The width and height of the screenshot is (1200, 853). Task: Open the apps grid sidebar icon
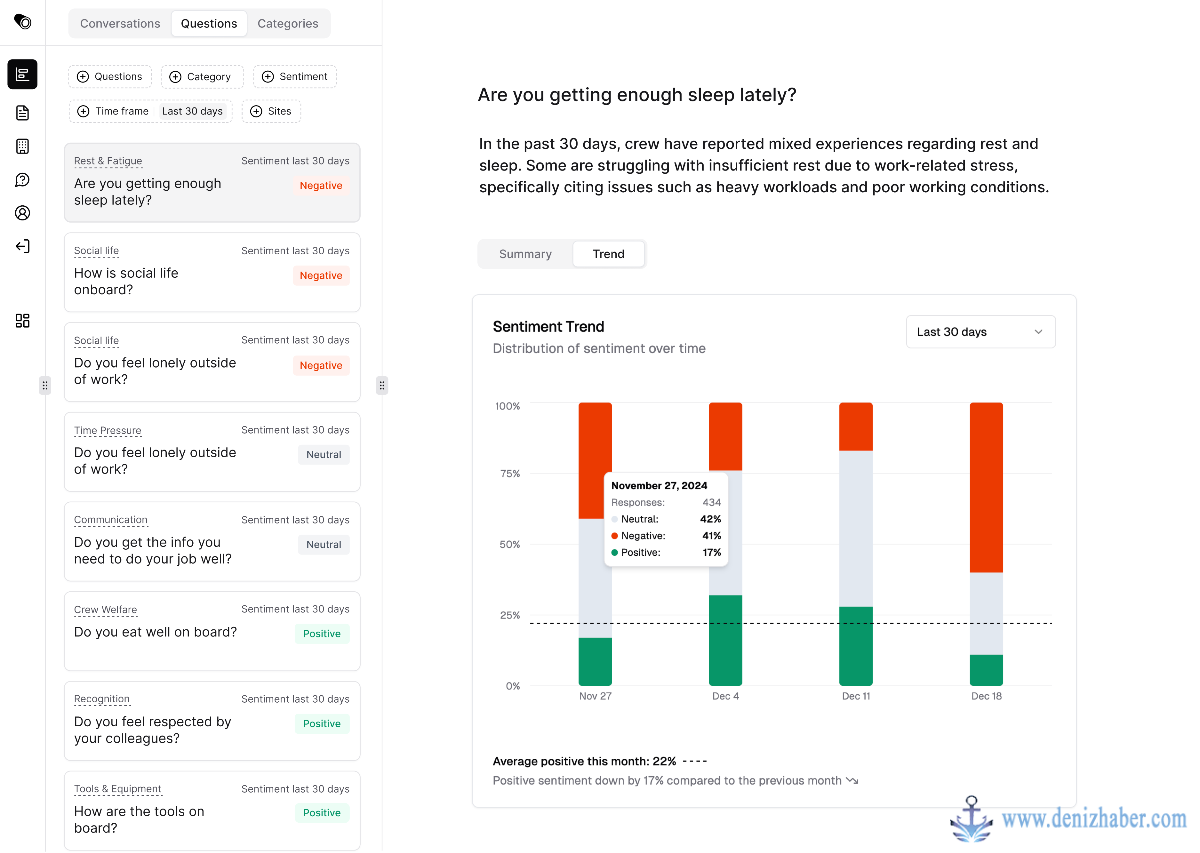(x=22, y=321)
